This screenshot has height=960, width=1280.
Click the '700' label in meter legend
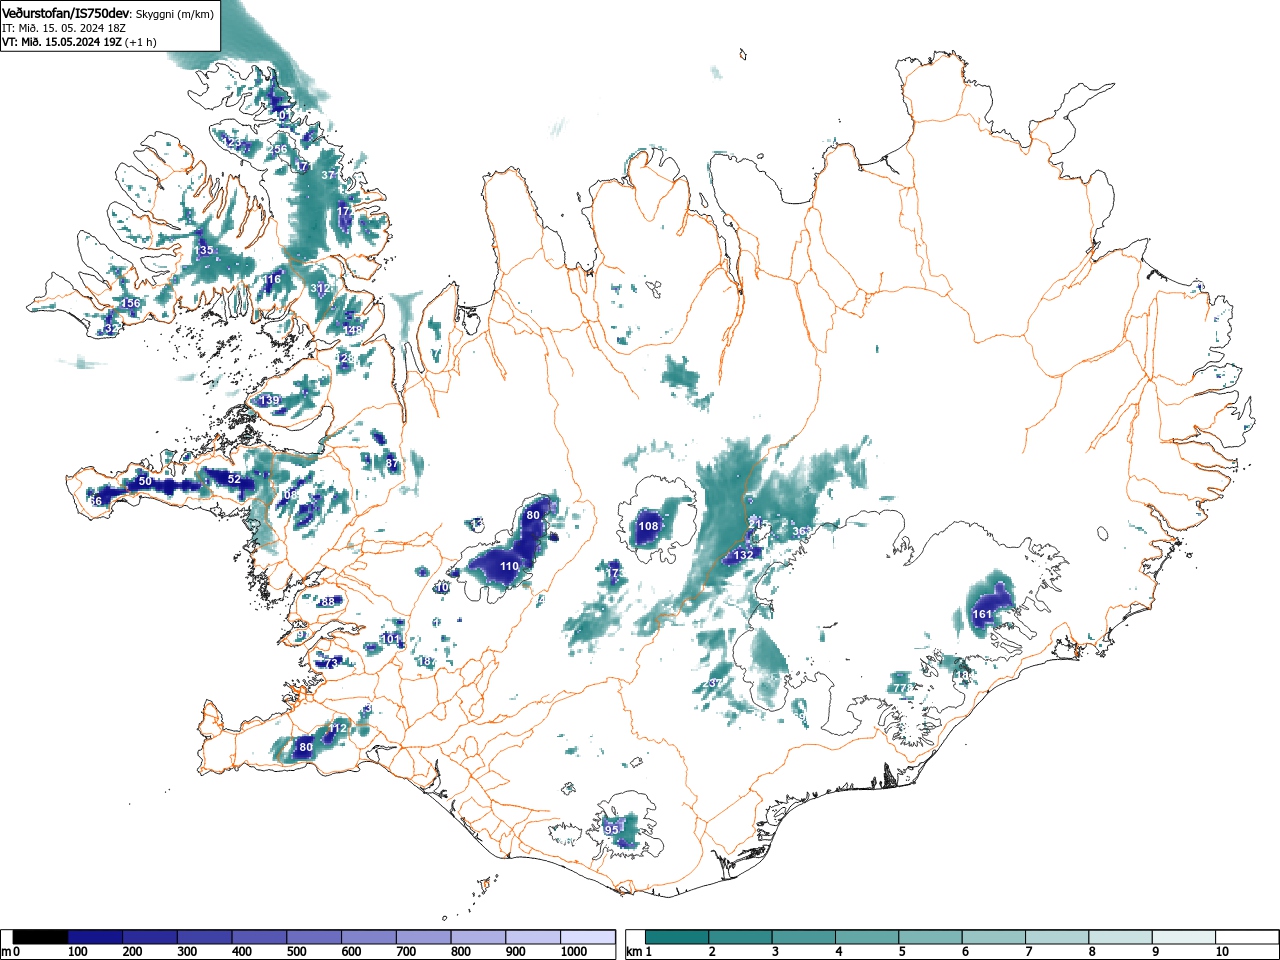[406, 952]
